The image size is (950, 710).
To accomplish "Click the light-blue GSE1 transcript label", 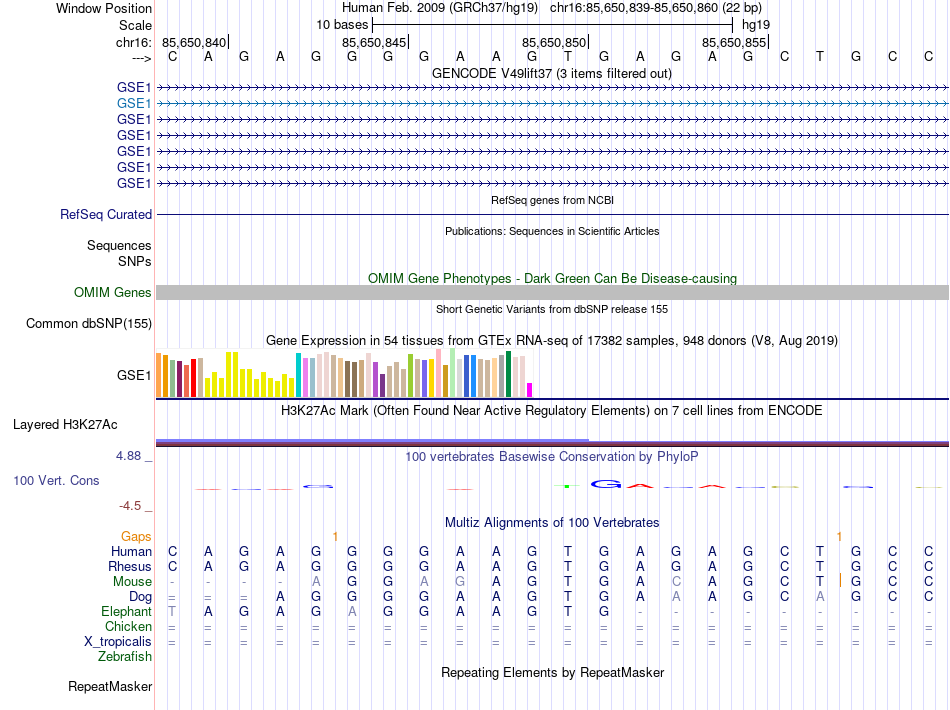I will [133, 103].
